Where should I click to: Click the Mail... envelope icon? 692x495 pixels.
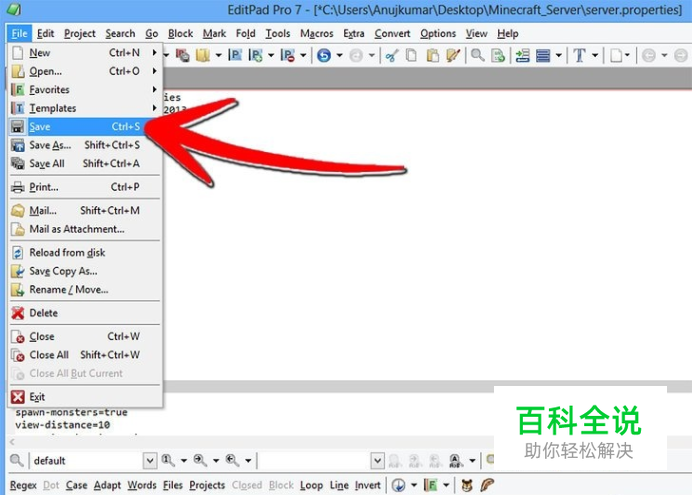coord(18,211)
